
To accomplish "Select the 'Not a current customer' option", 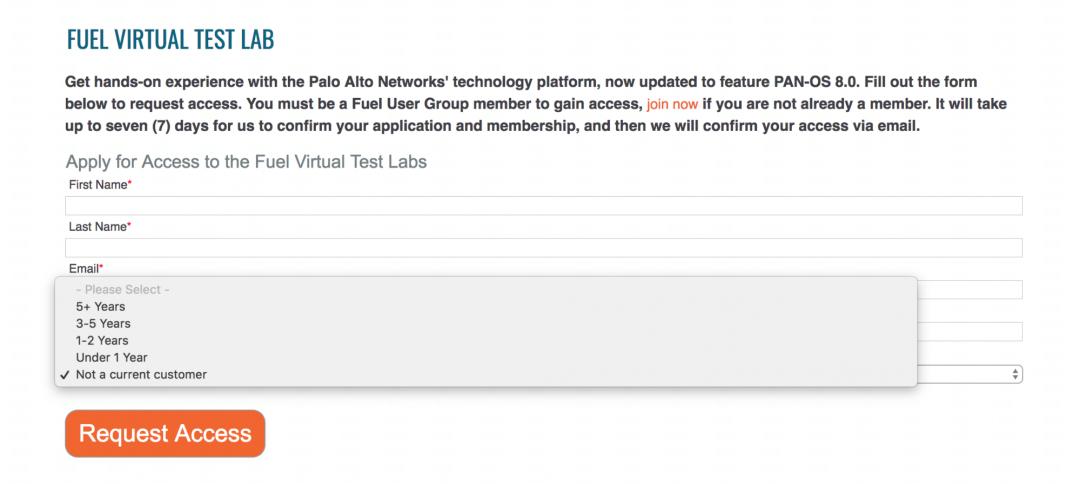I will pos(141,375).
